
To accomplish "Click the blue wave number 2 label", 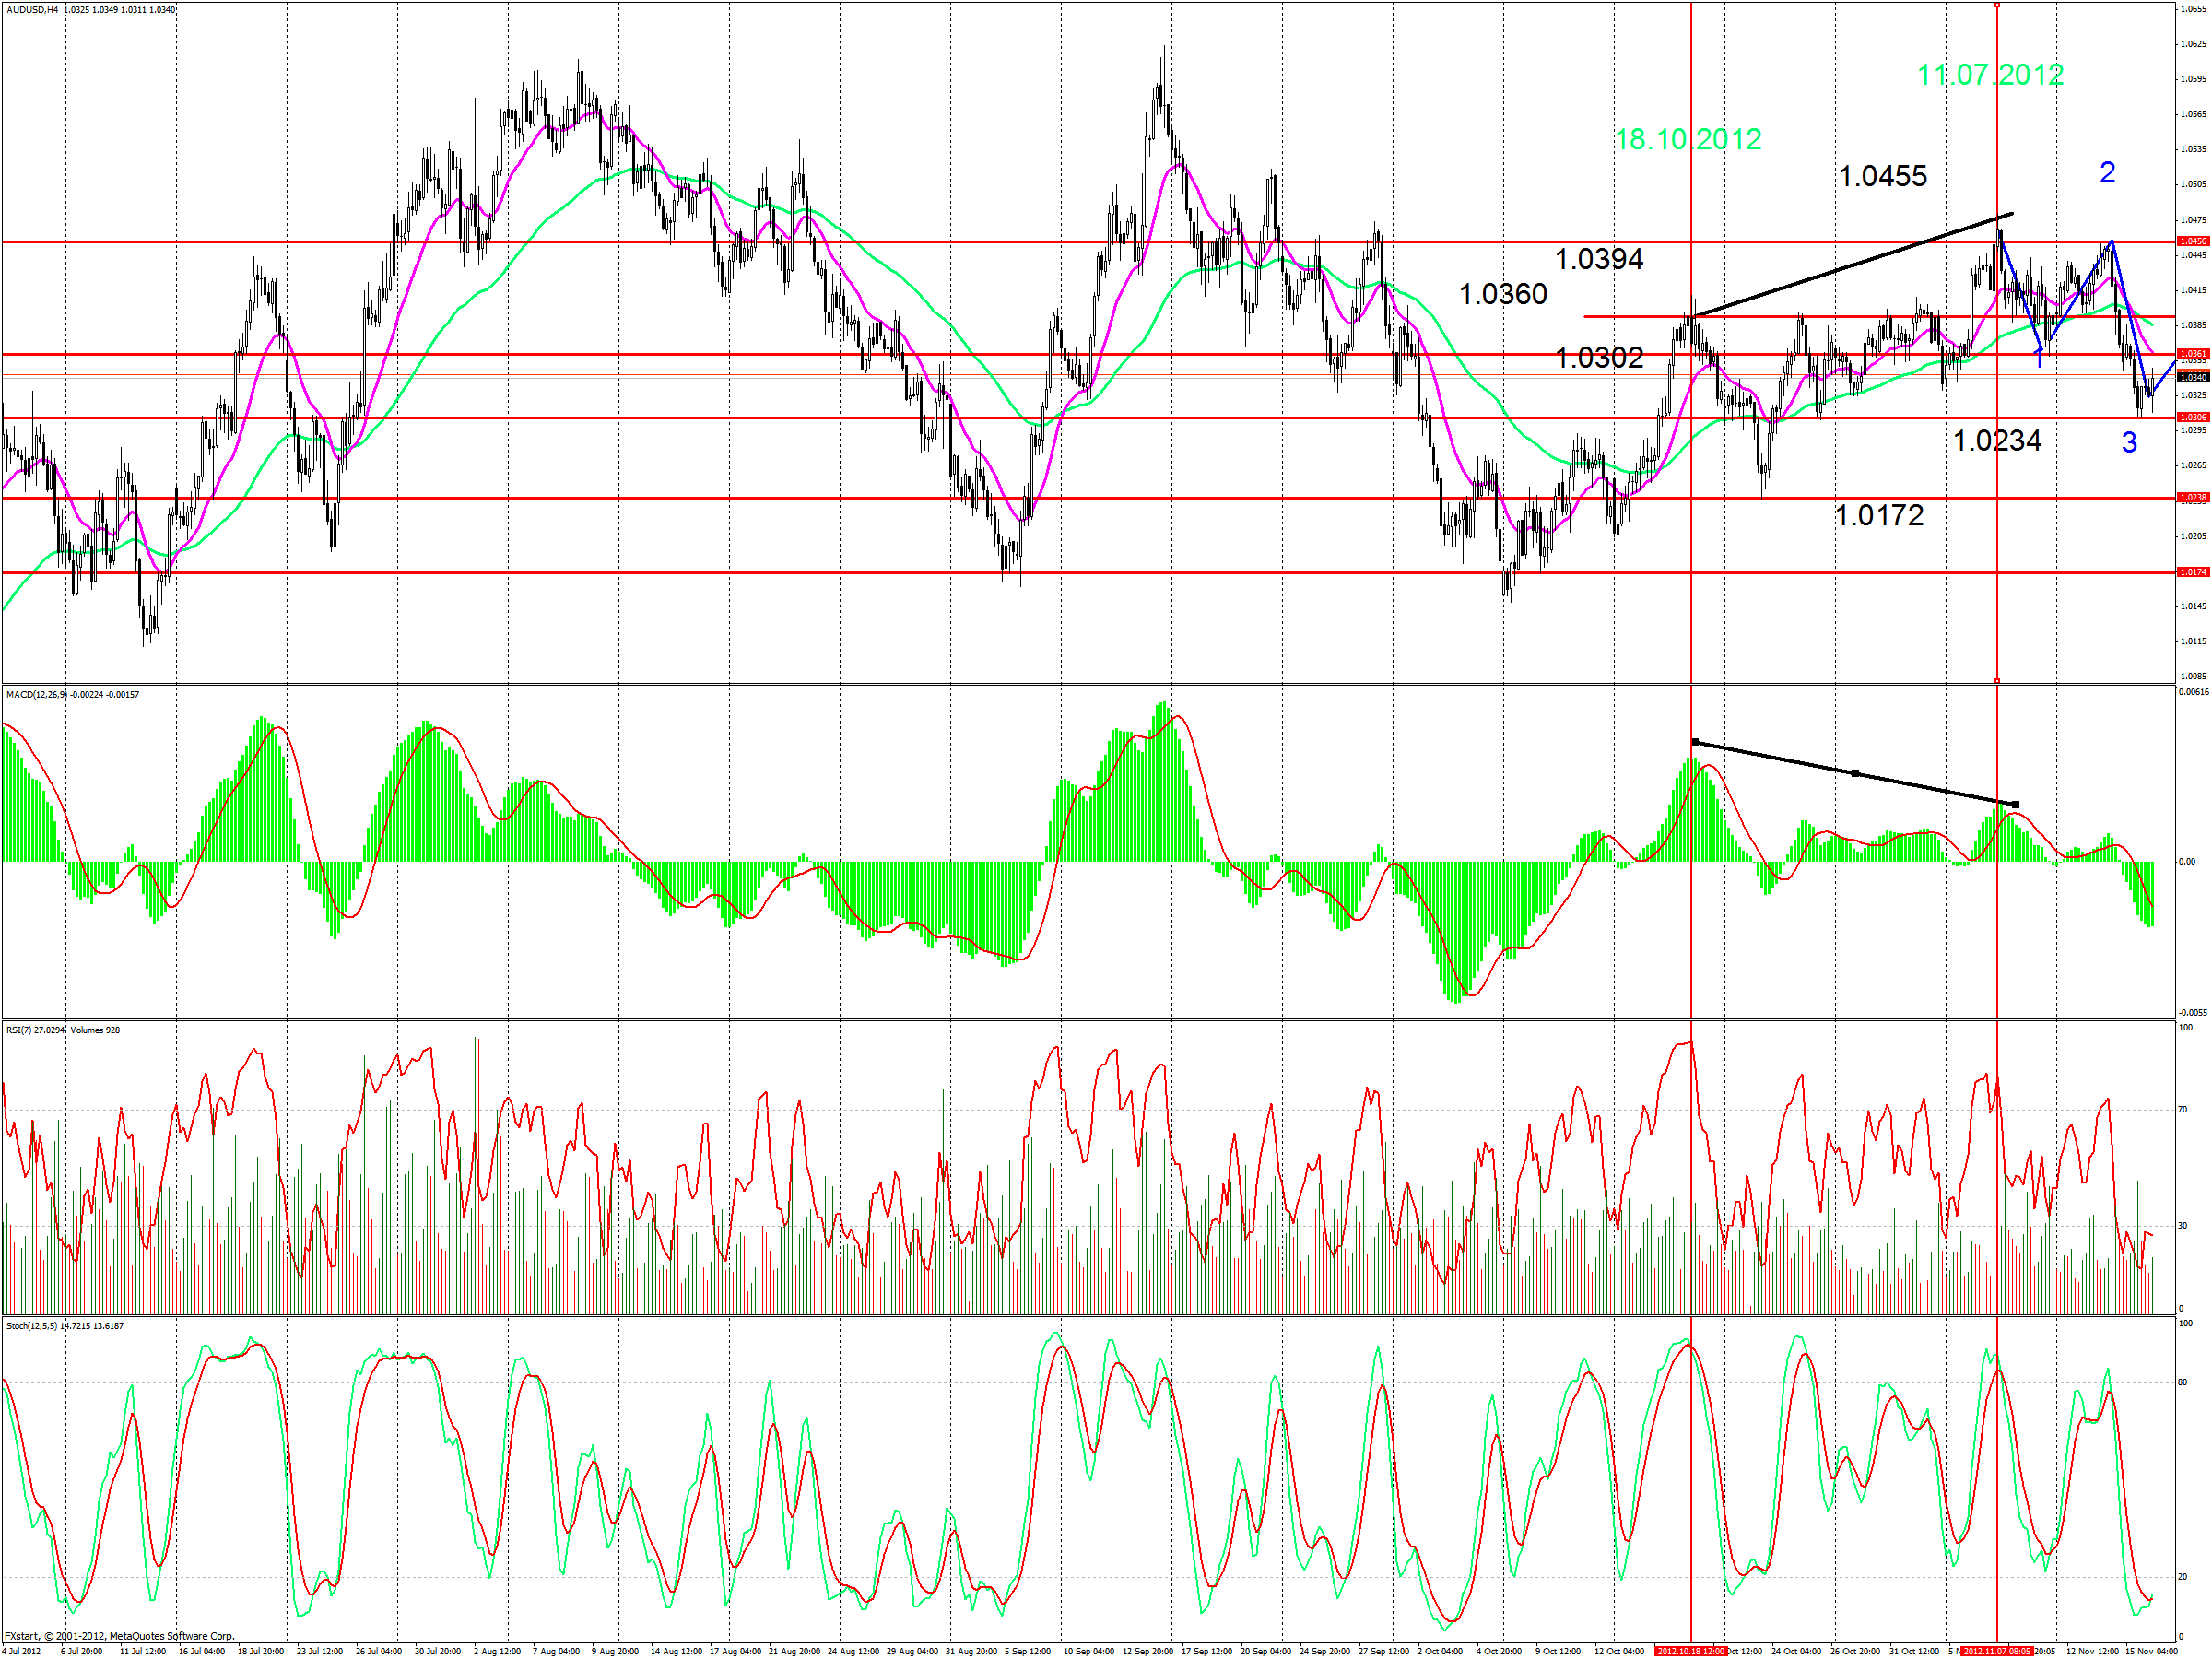I will [x=2107, y=172].
